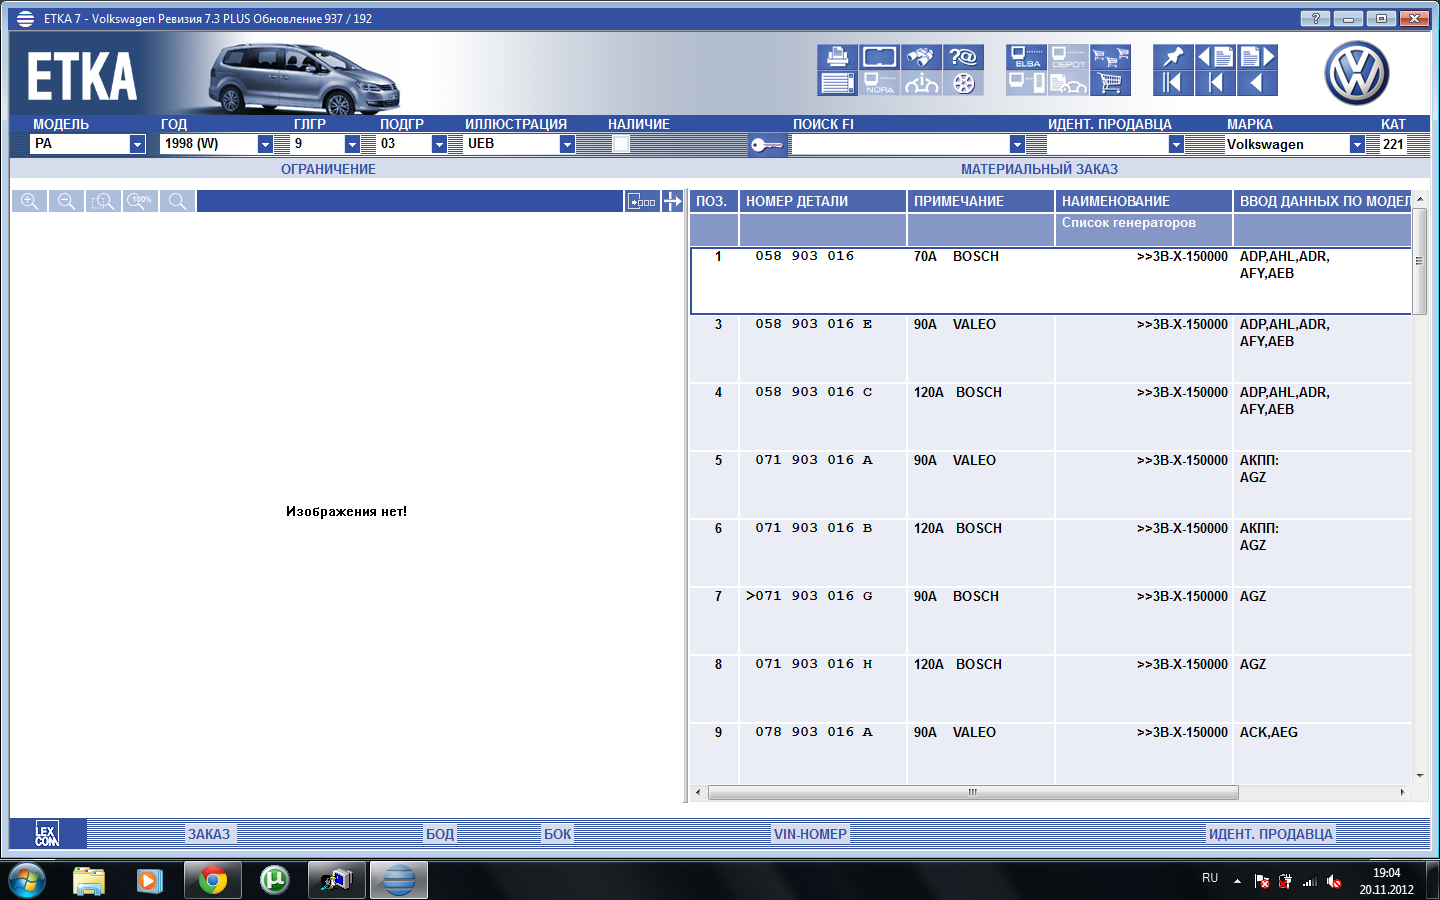Toggle illustration panel expand arrows icon

click(x=673, y=201)
